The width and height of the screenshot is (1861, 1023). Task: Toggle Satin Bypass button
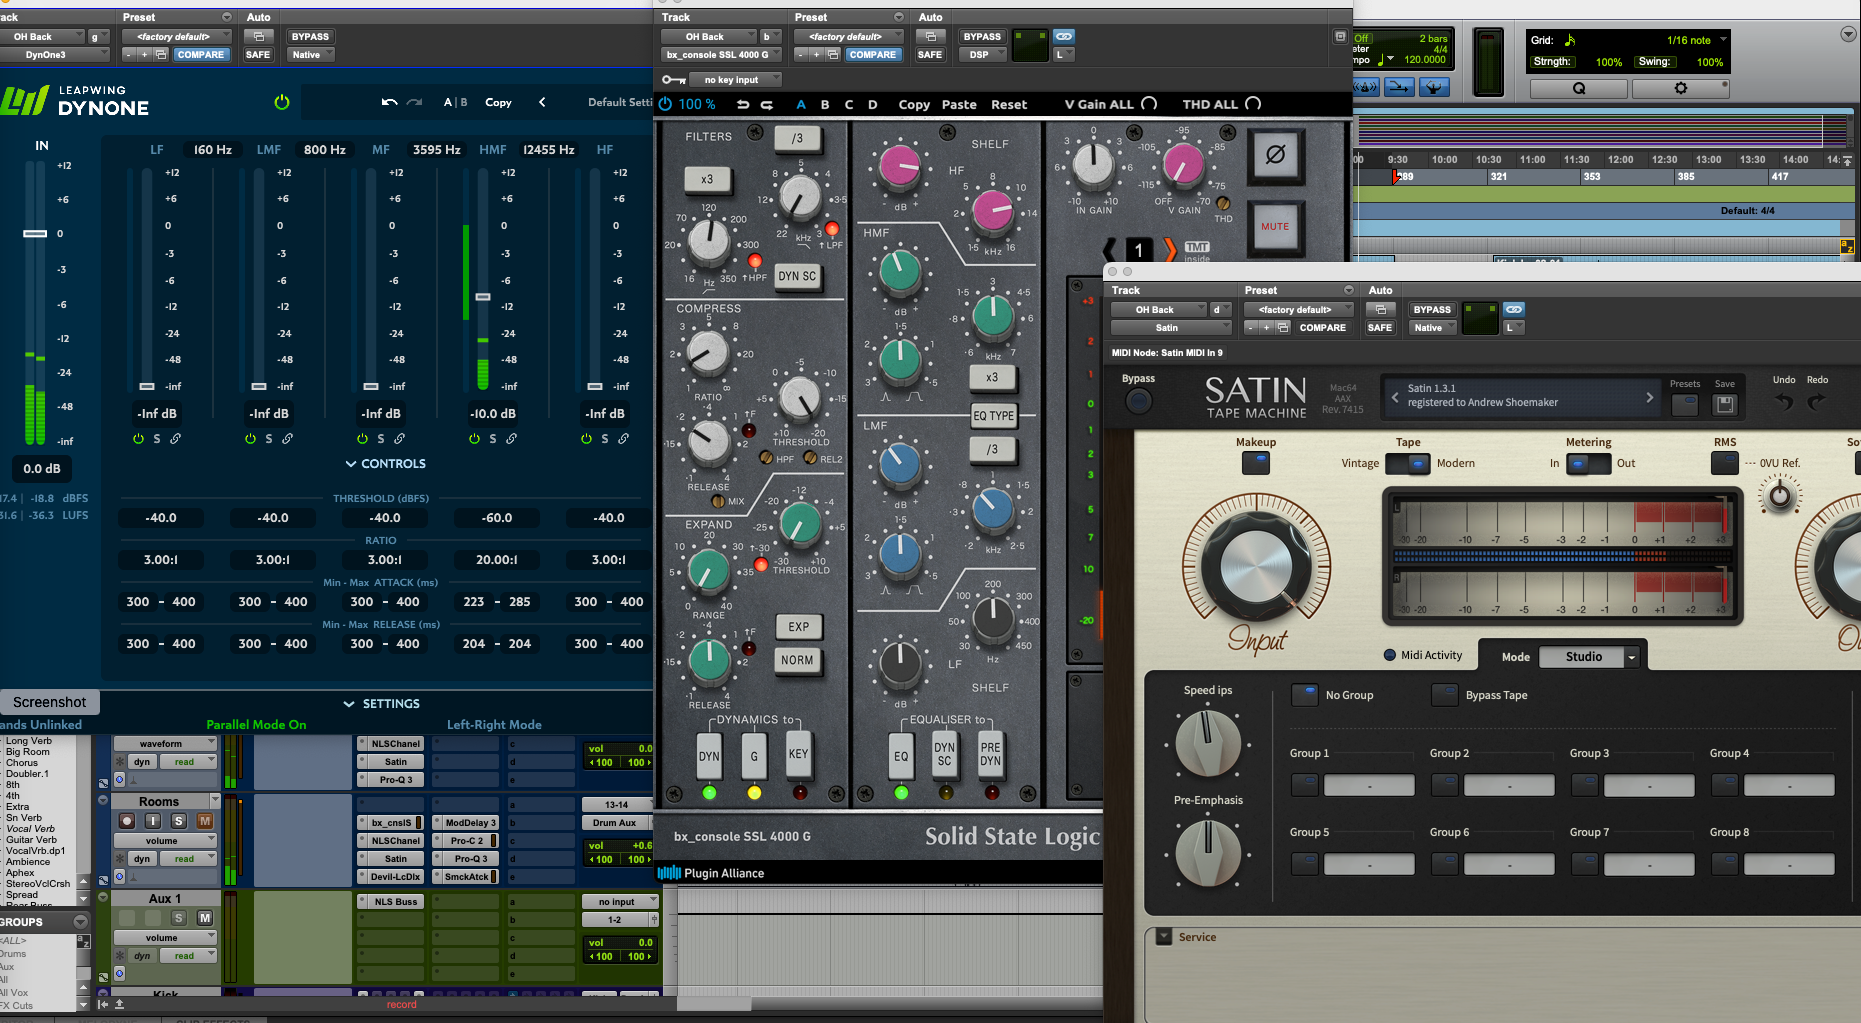(1138, 401)
